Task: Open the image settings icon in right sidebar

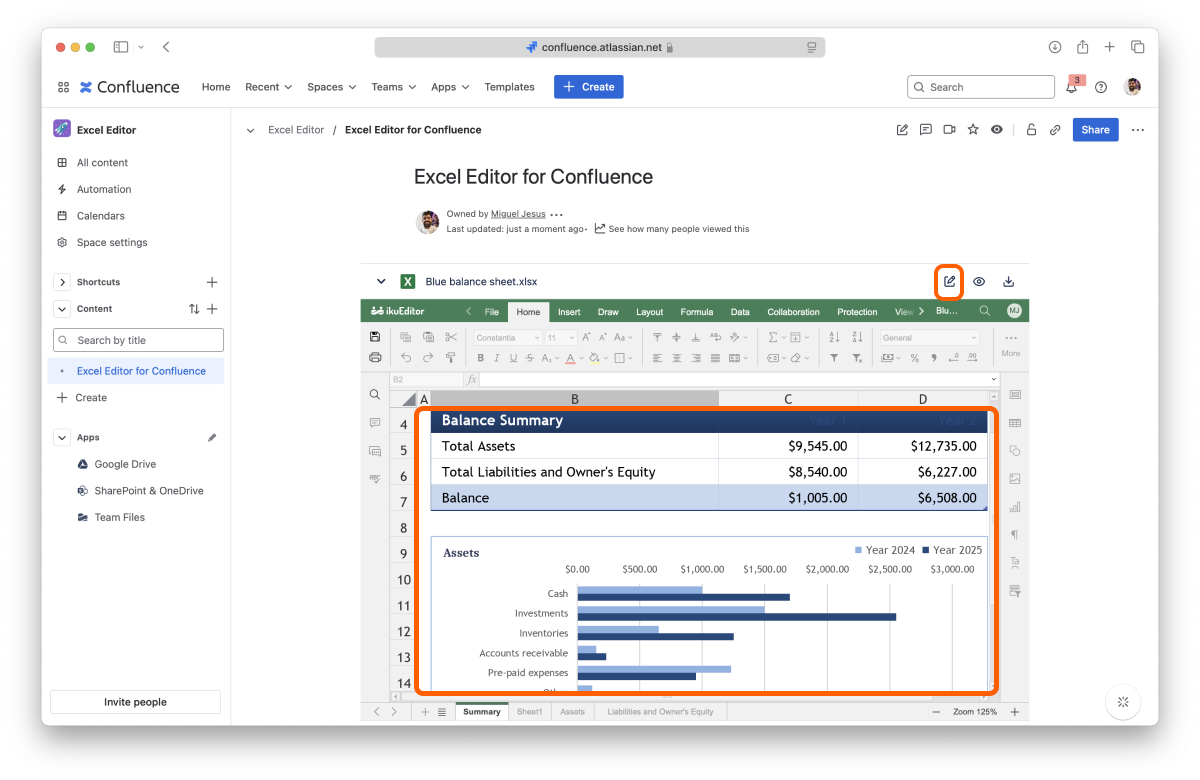Action: click(x=1015, y=479)
